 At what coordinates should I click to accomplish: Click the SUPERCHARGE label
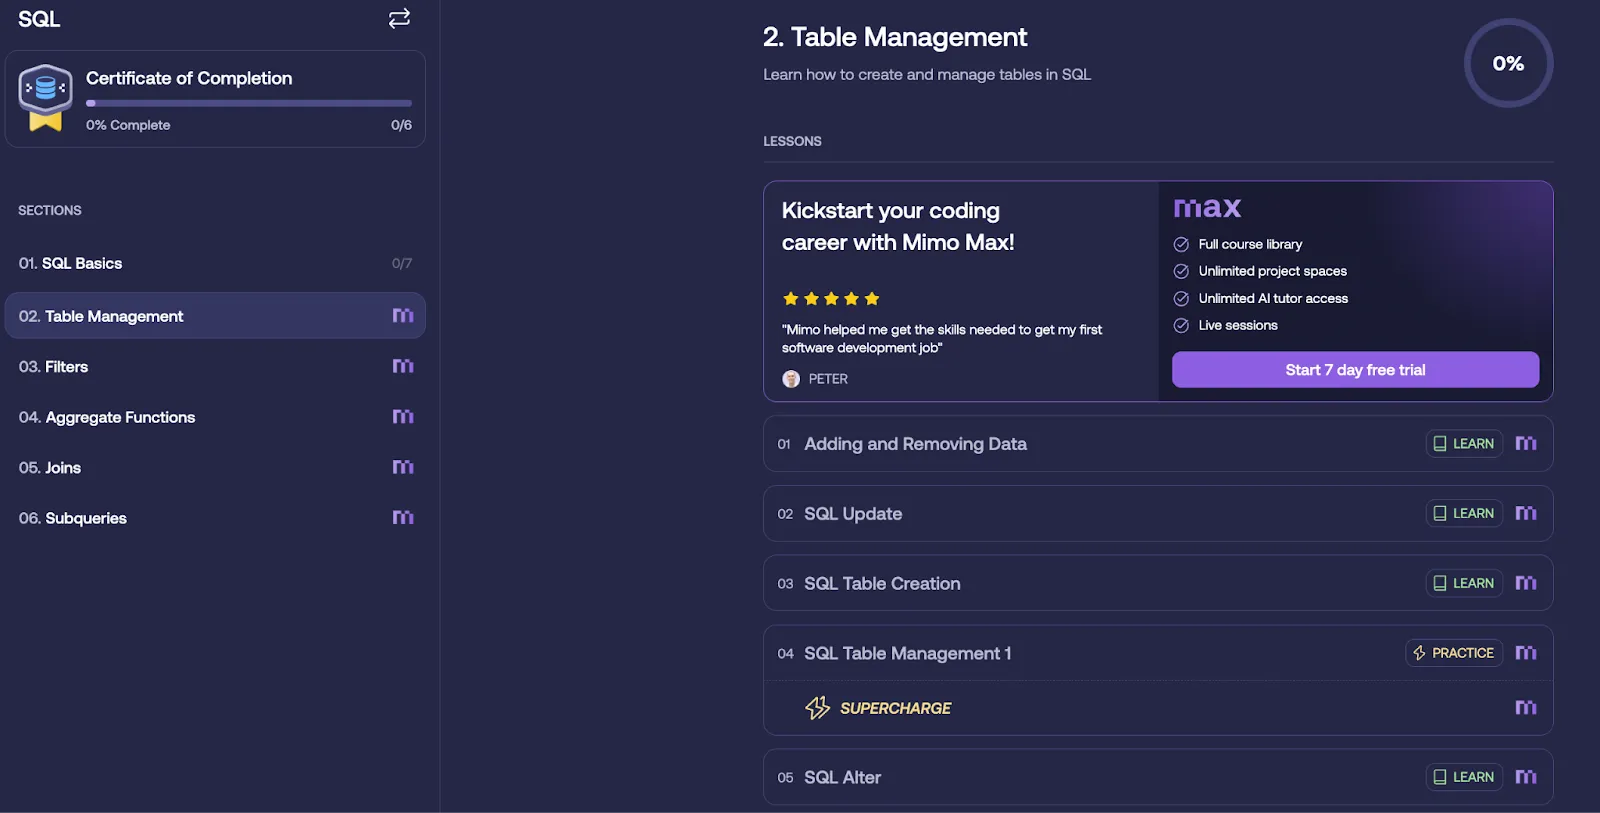895,708
